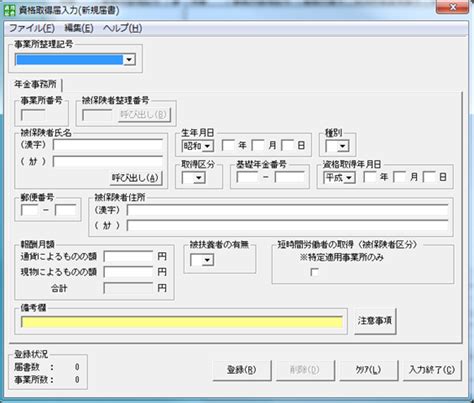Focus the 被保険者住所 カナ address field
This screenshot has width=474, height=403.
[288, 226]
